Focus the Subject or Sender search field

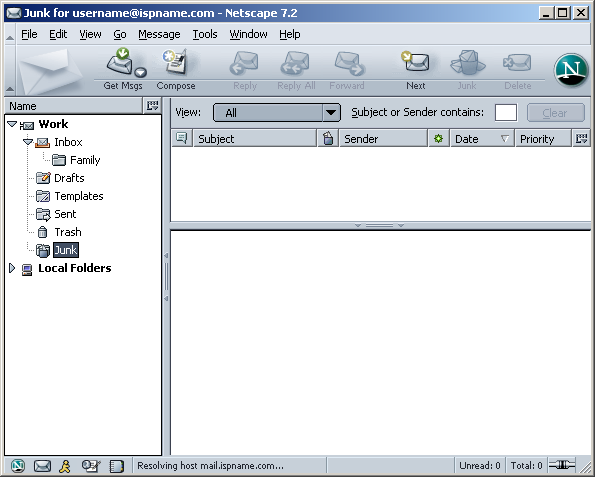click(506, 113)
